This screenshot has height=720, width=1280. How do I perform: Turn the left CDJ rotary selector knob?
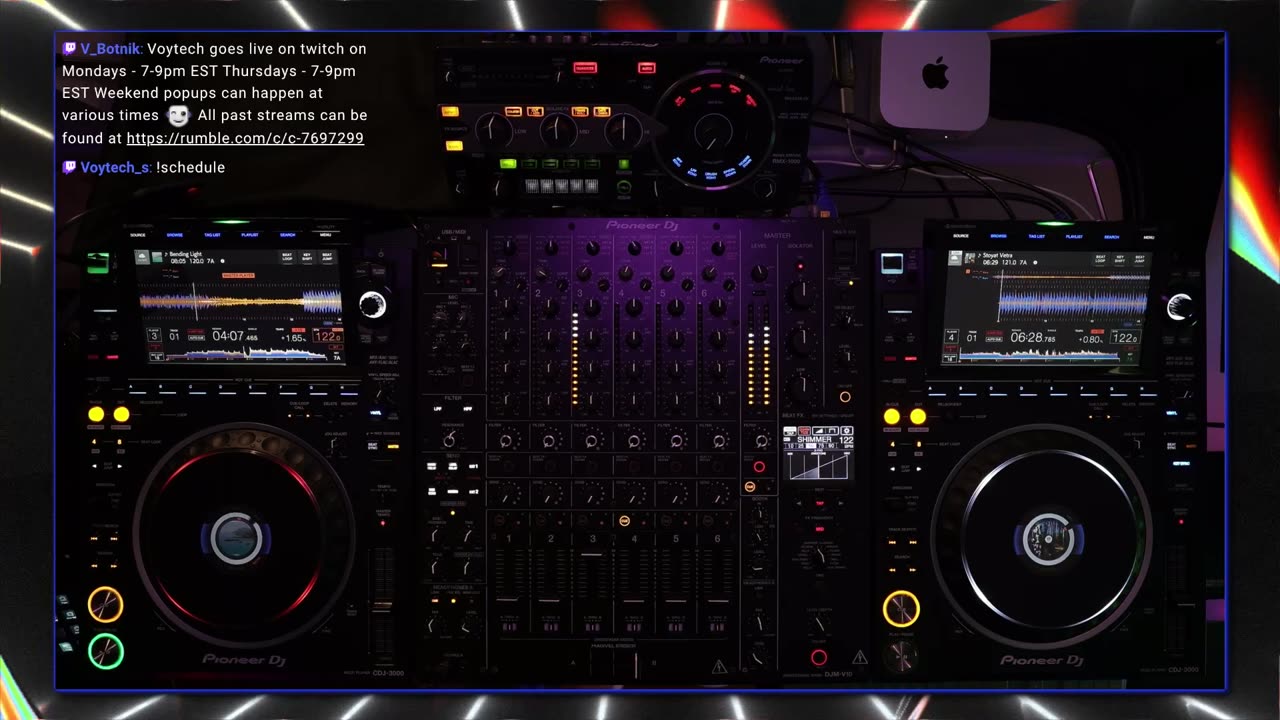coord(373,304)
